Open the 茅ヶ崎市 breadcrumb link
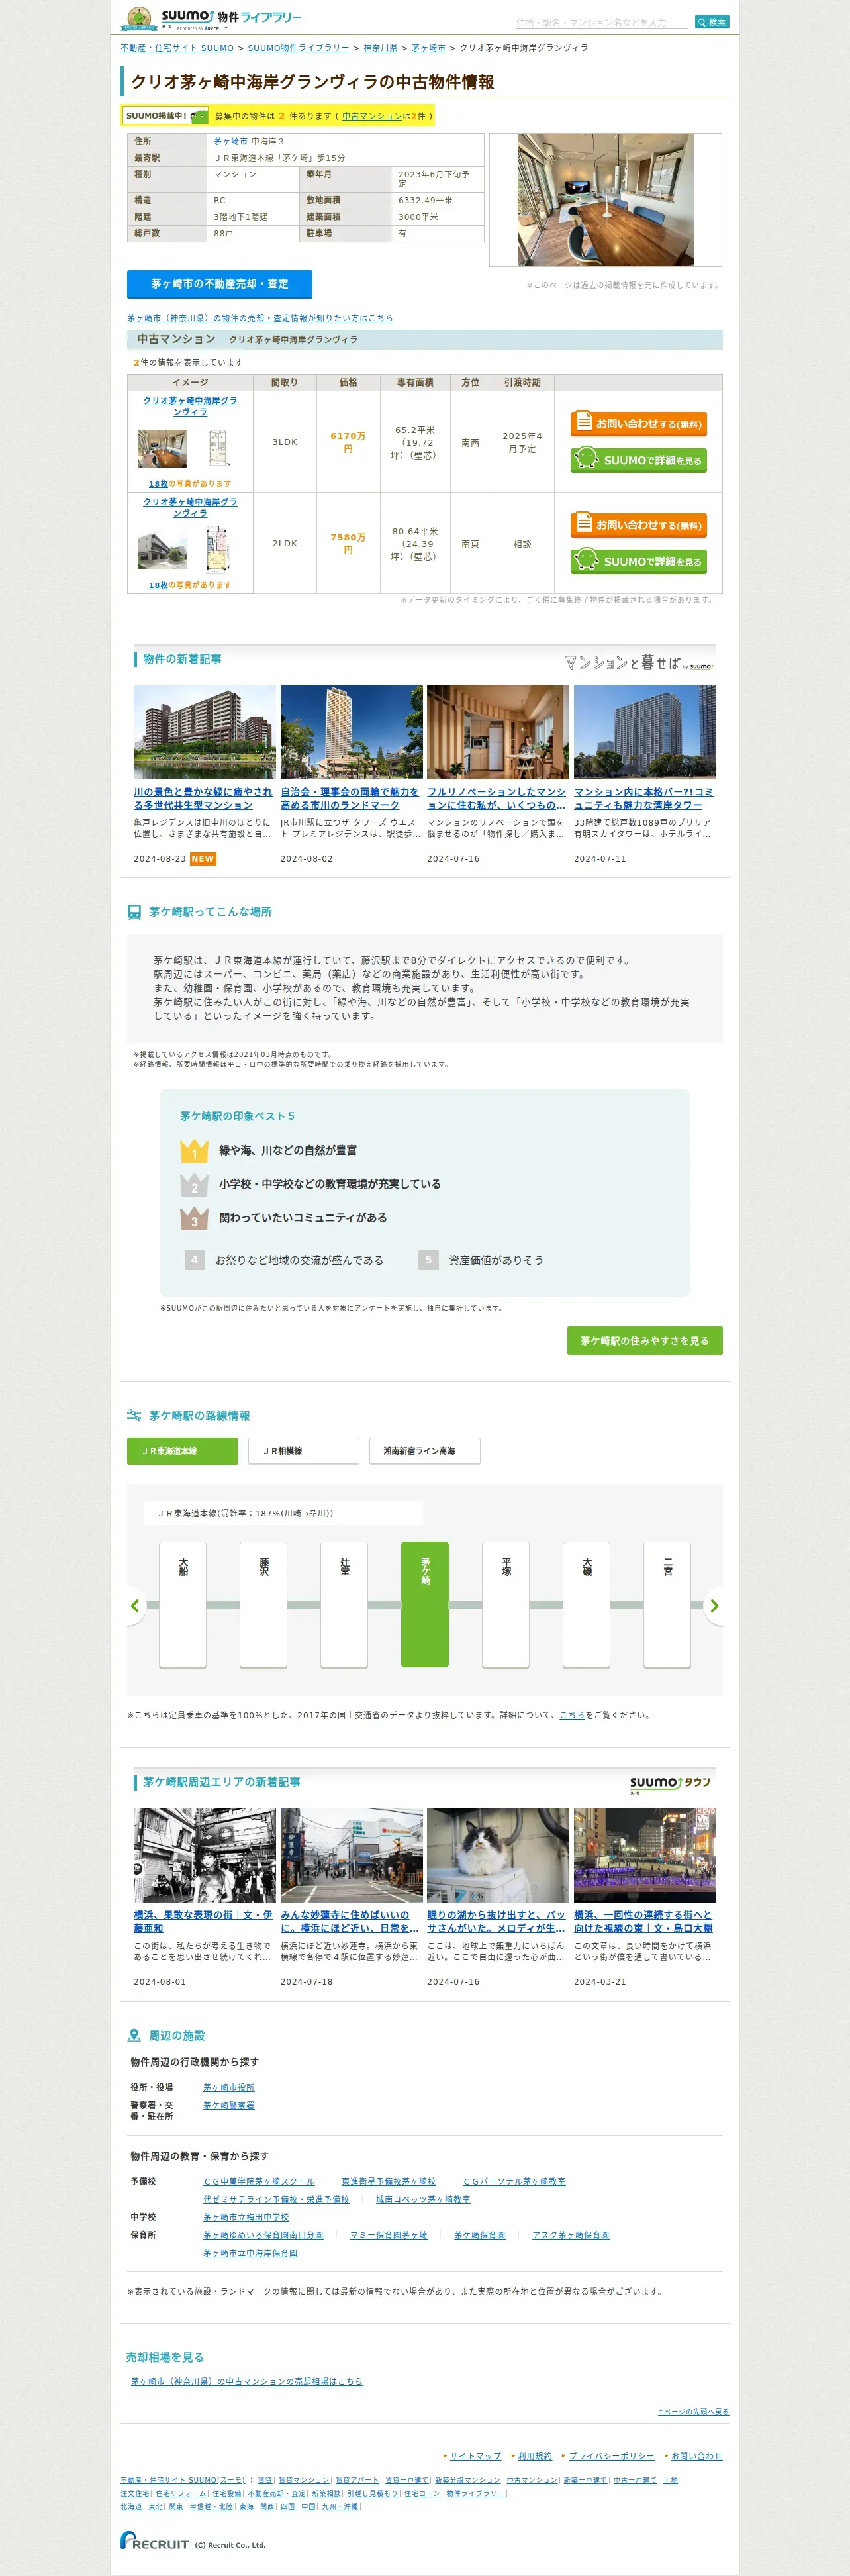 [428, 48]
